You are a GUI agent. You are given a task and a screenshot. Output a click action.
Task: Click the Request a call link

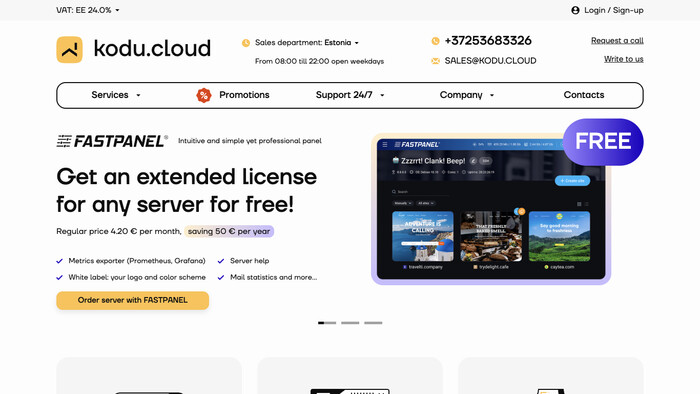[617, 41]
